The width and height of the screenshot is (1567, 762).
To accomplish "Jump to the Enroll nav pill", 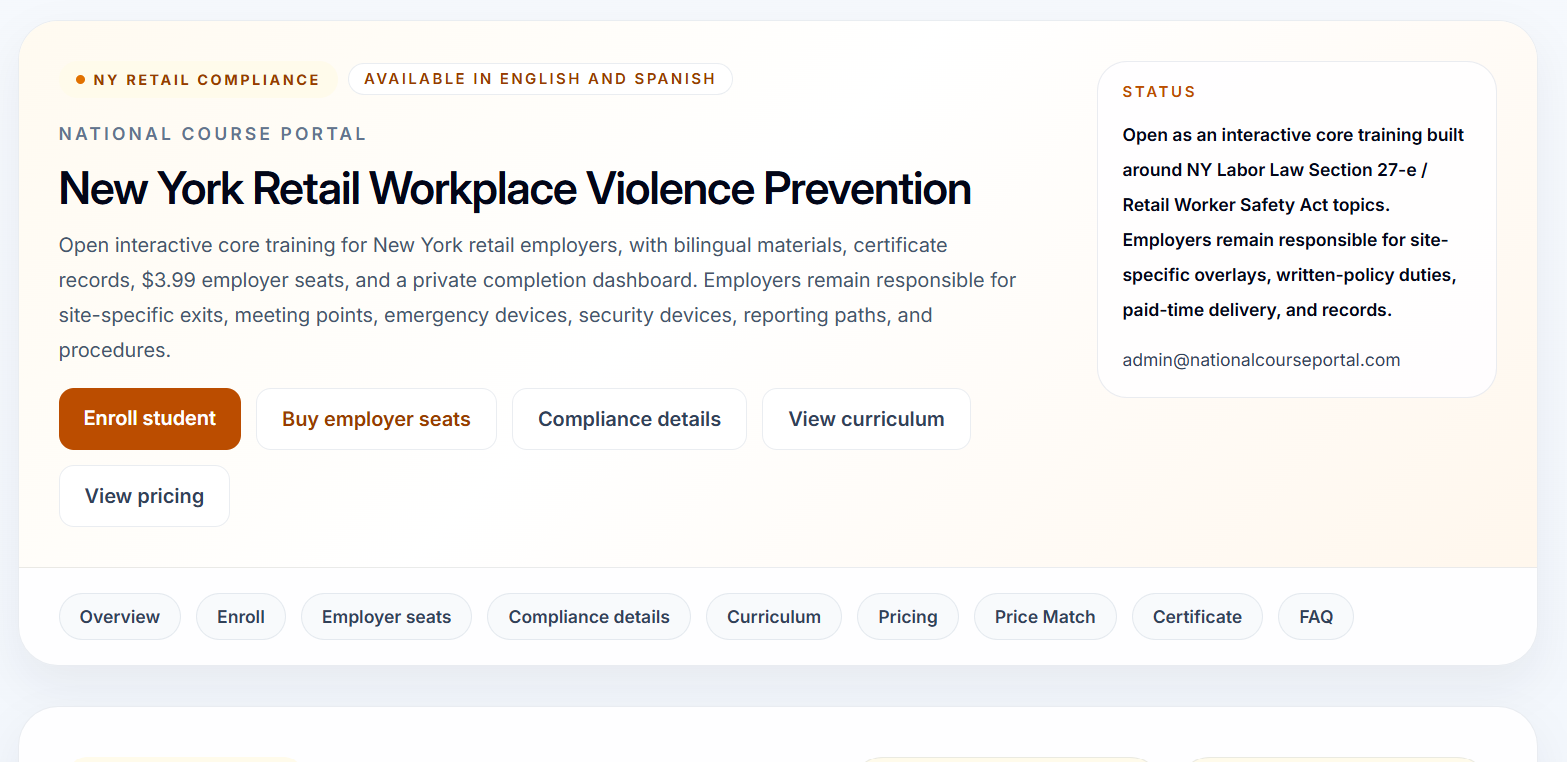I will (241, 617).
